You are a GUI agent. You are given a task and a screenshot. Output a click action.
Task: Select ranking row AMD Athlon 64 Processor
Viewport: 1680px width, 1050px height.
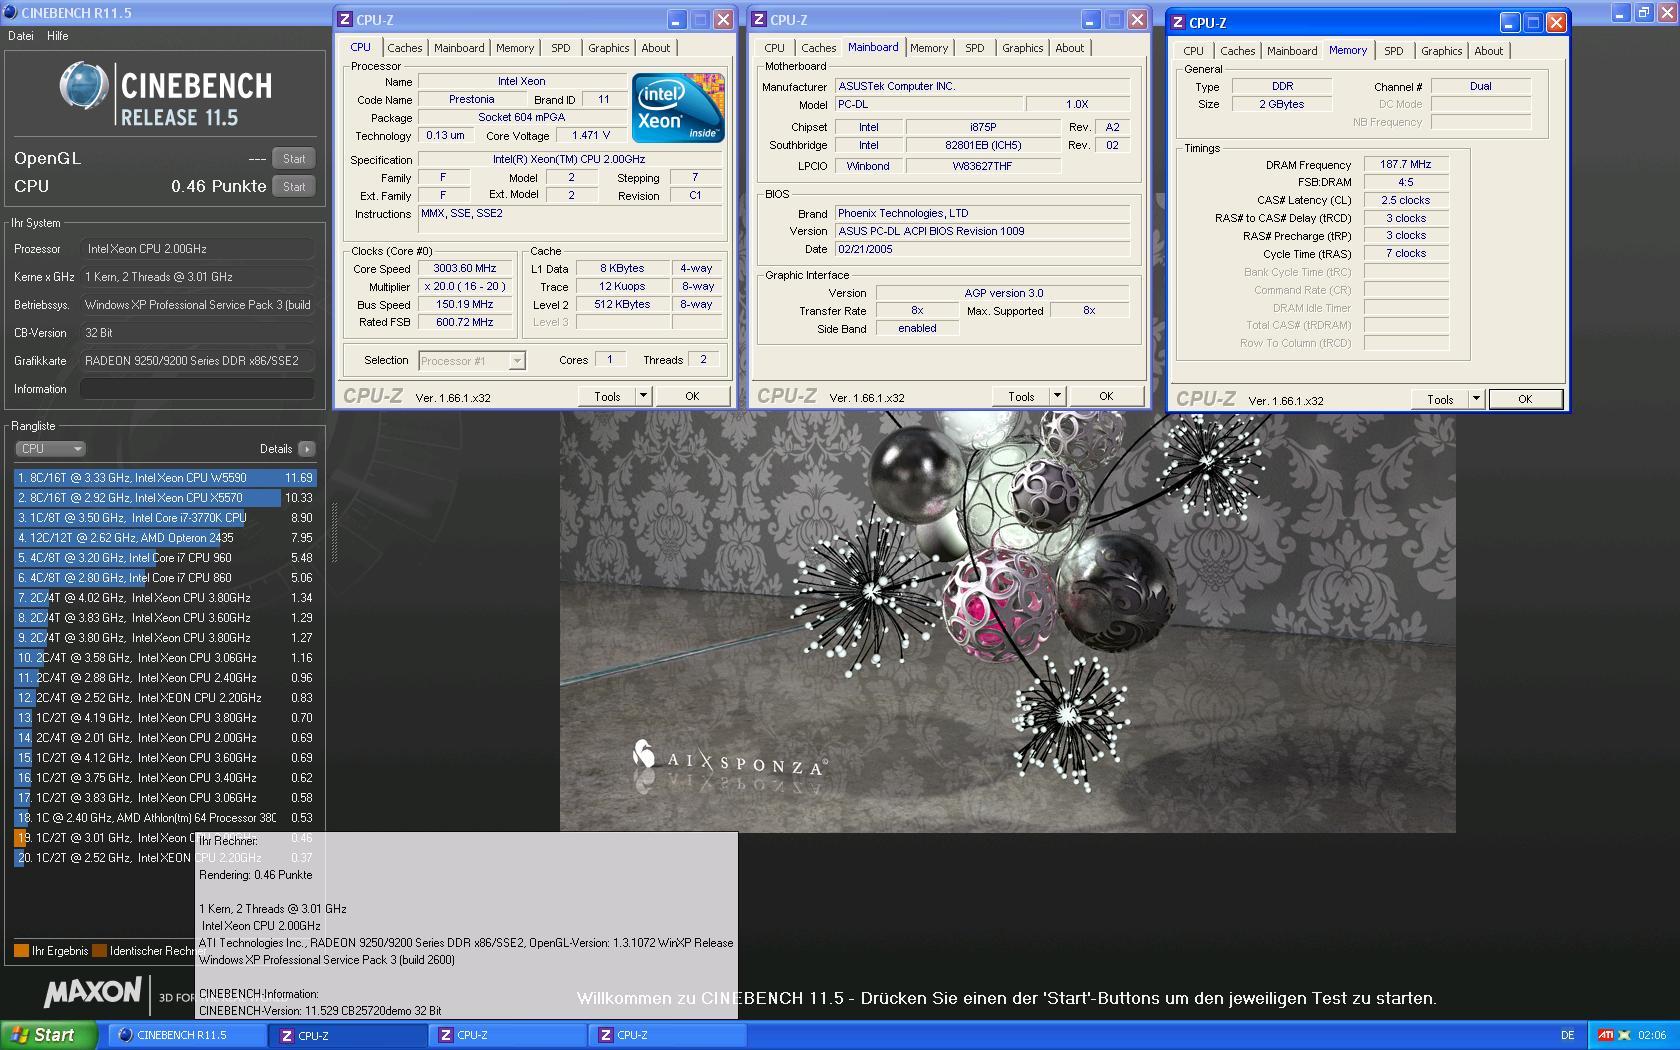(x=165, y=818)
